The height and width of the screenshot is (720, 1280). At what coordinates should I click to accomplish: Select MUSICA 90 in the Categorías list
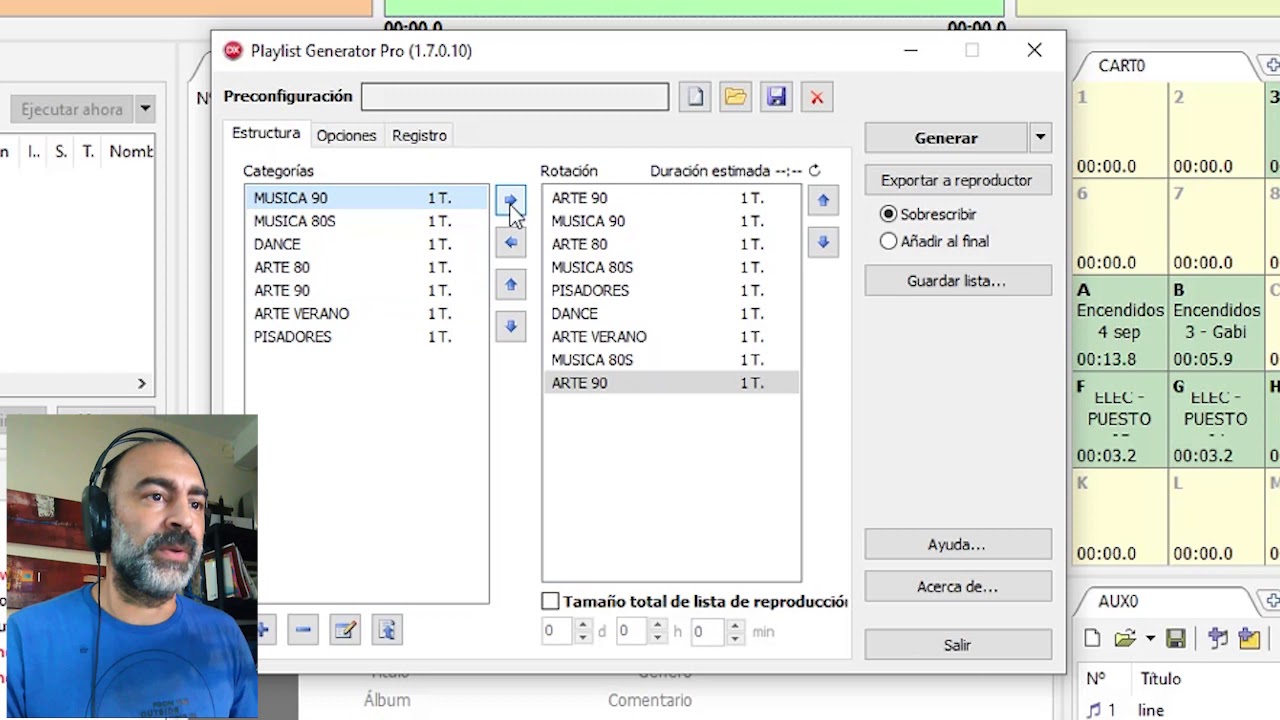pyautogui.click(x=366, y=198)
